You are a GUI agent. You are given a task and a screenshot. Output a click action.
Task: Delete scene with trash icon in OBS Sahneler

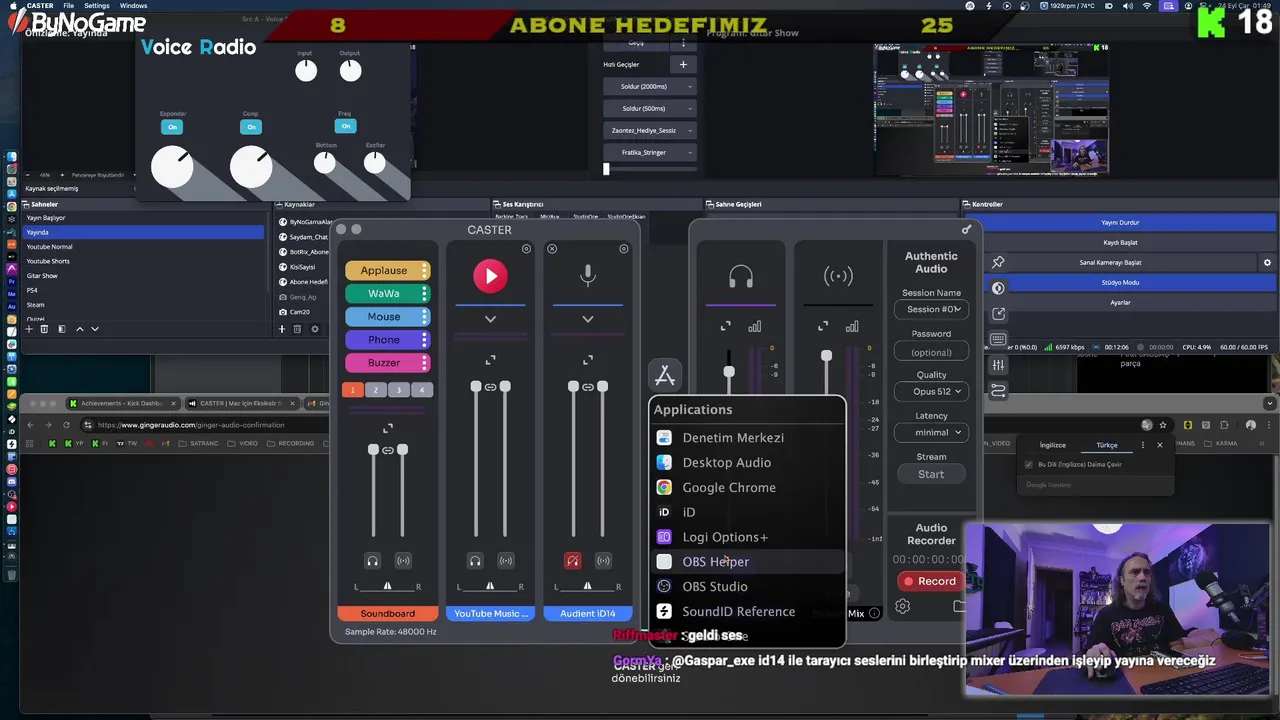tap(45, 329)
